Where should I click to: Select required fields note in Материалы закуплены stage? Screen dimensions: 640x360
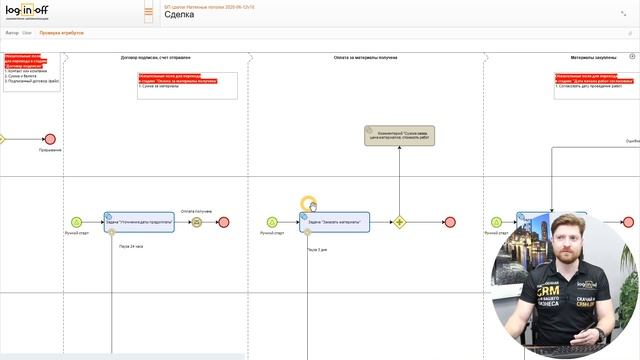click(x=597, y=86)
